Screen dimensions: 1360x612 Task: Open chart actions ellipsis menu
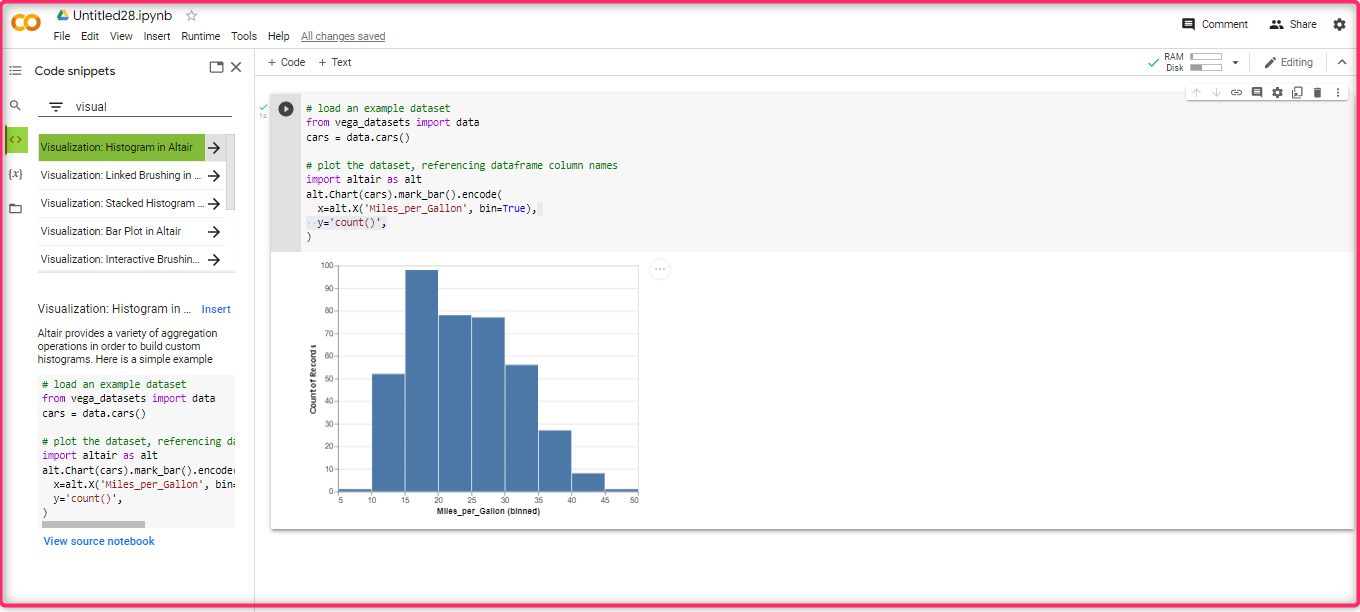(660, 269)
